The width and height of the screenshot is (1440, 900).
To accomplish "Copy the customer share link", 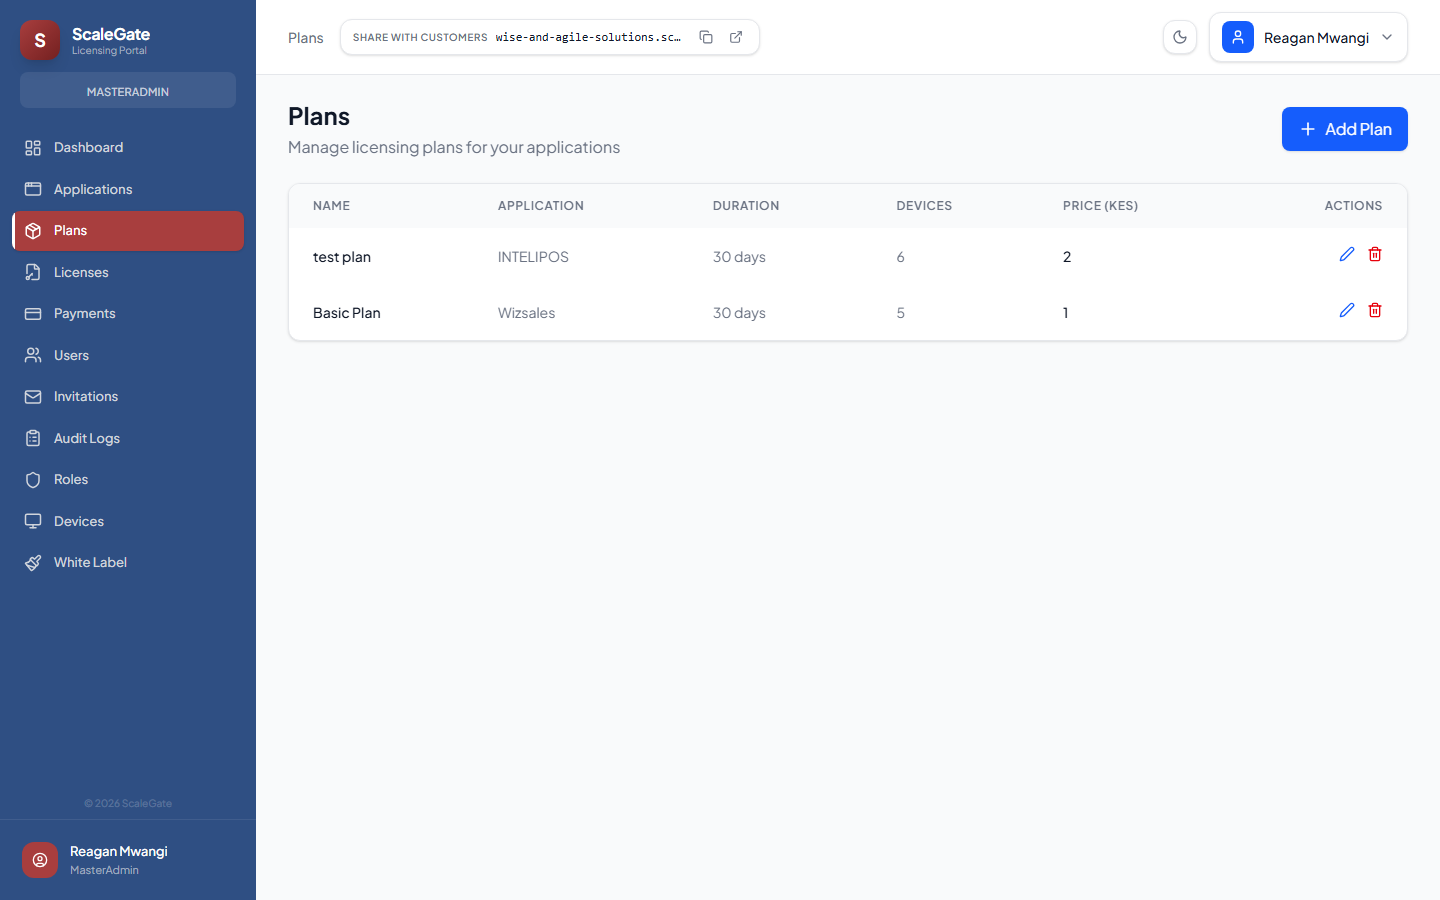I will coord(706,36).
